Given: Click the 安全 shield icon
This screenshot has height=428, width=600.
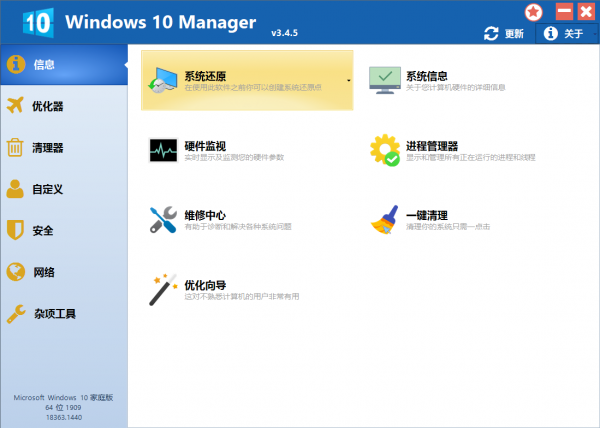Looking at the screenshot, I should (x=15, y=230).
